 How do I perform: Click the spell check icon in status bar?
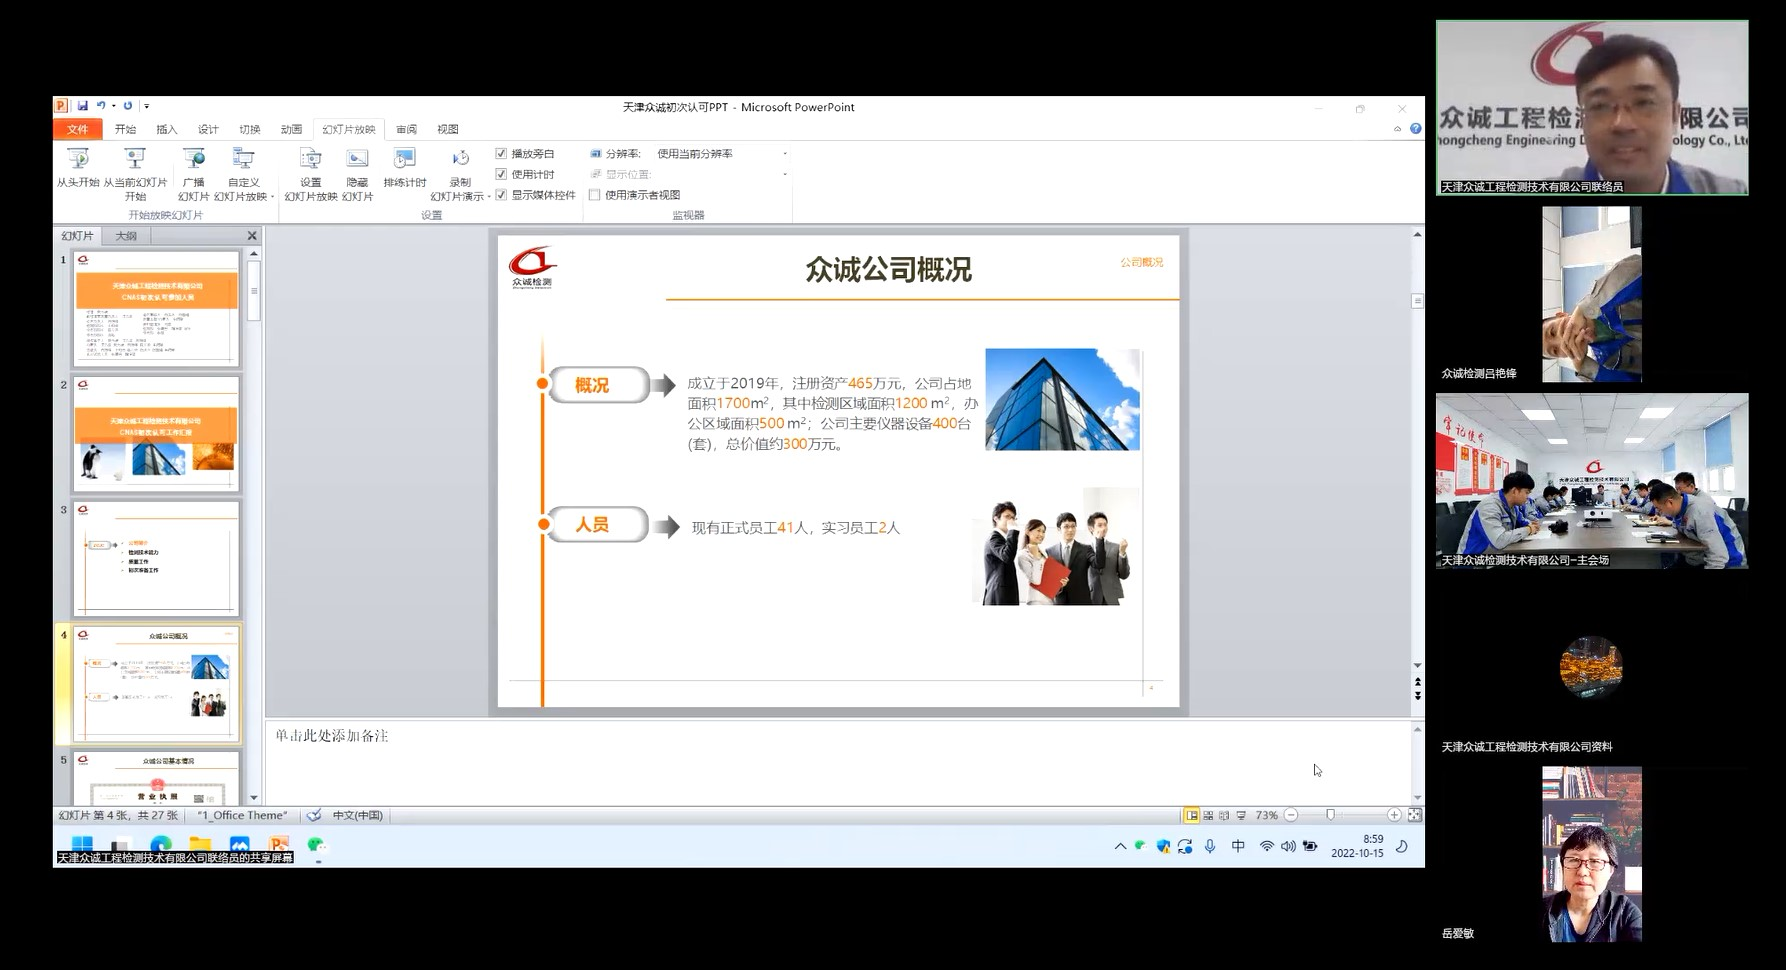pos(314,816)
